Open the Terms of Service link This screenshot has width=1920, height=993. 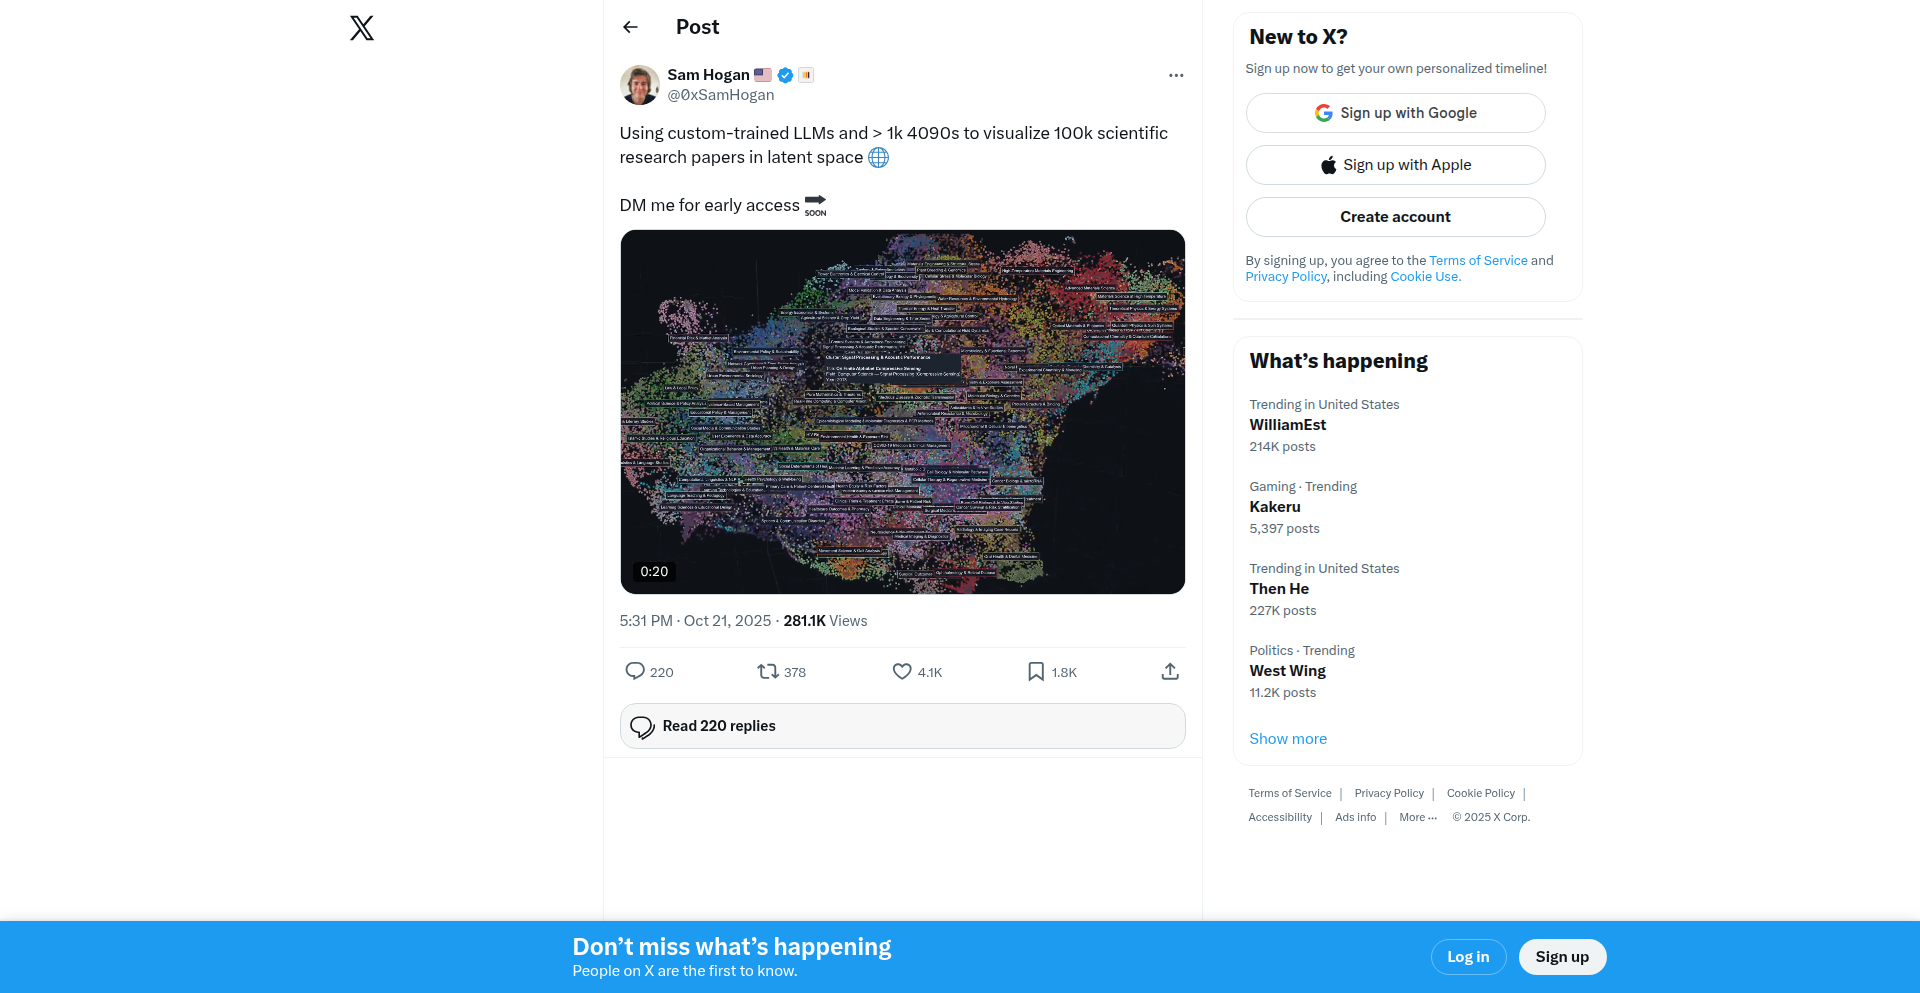[1478, 261]
